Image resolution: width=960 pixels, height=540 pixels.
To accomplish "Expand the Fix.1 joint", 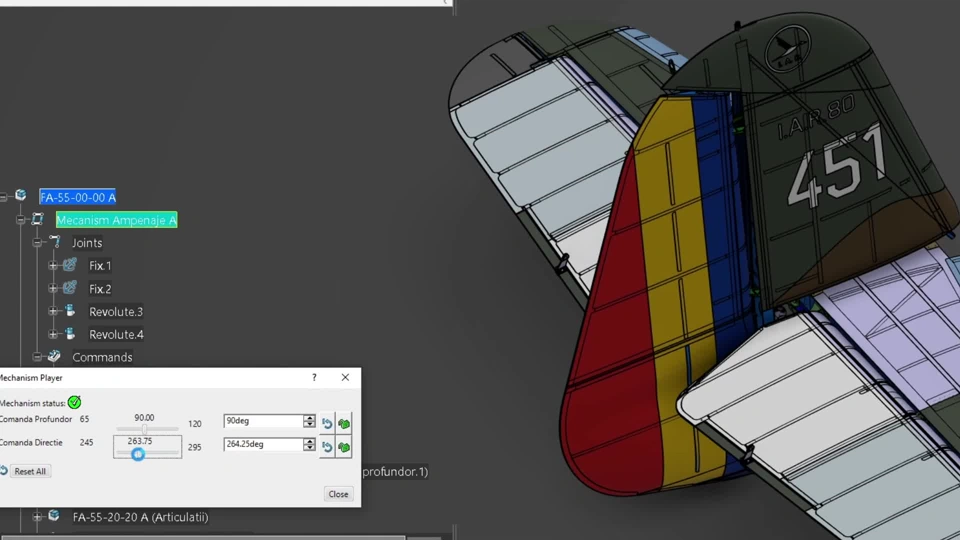I will click(x=53, y=266).
